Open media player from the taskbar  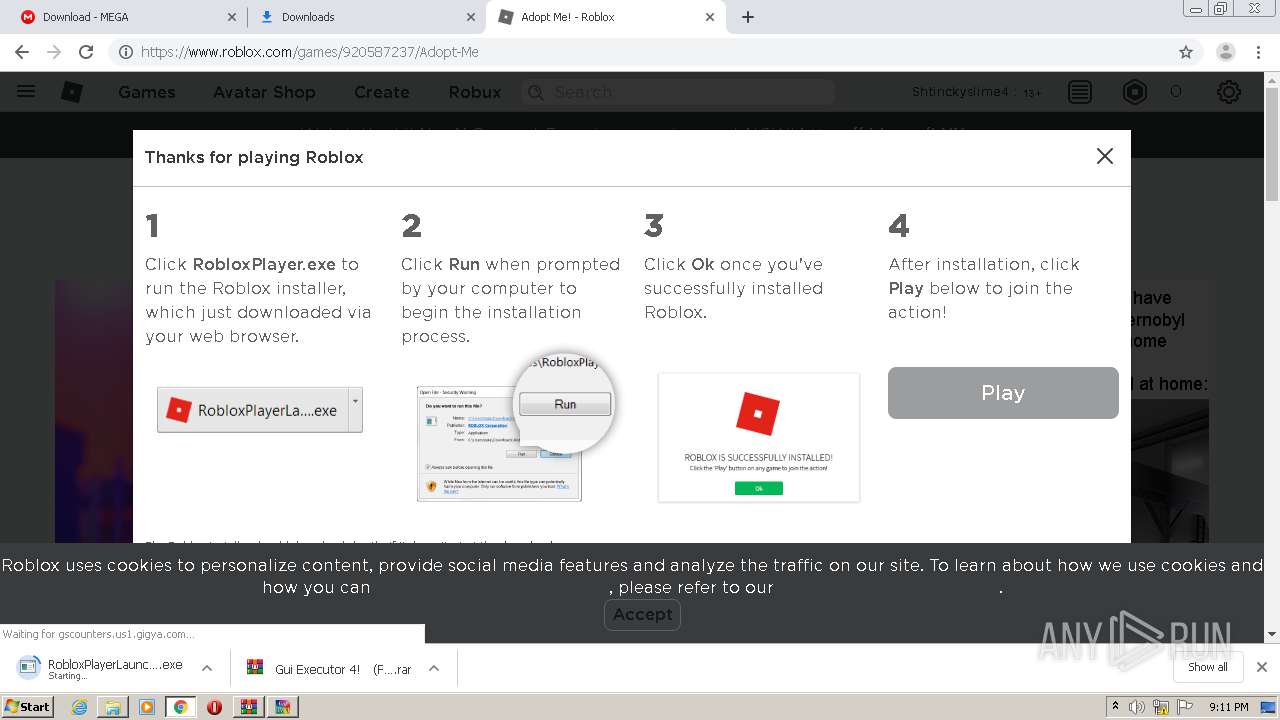[147, 707]
